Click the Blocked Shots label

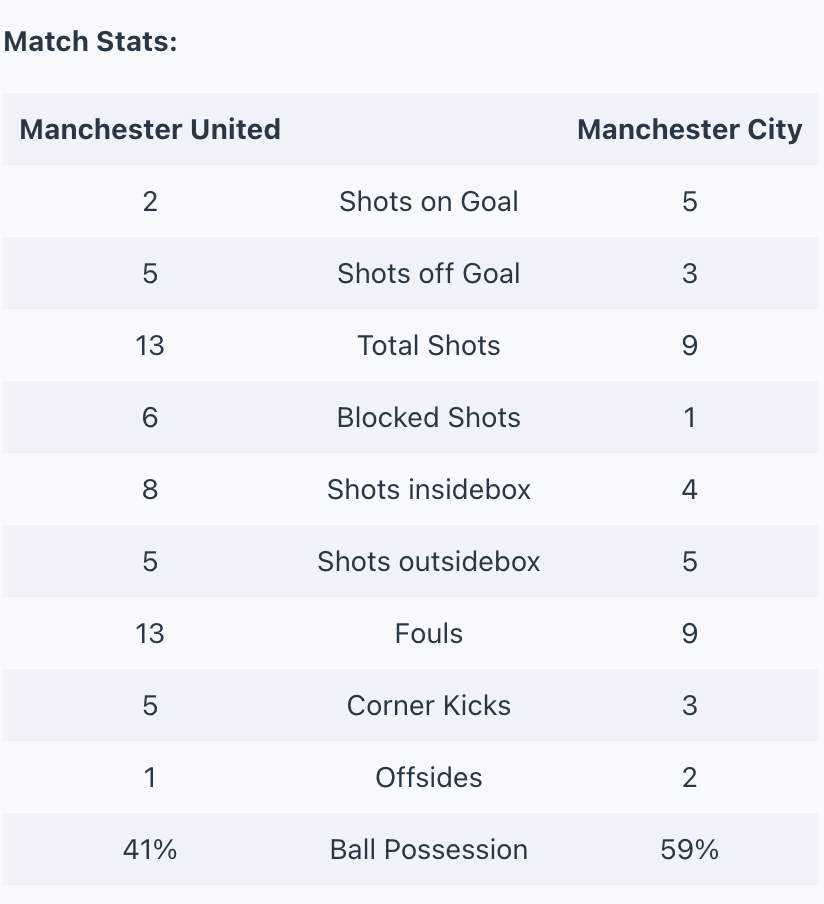[428, 417]
